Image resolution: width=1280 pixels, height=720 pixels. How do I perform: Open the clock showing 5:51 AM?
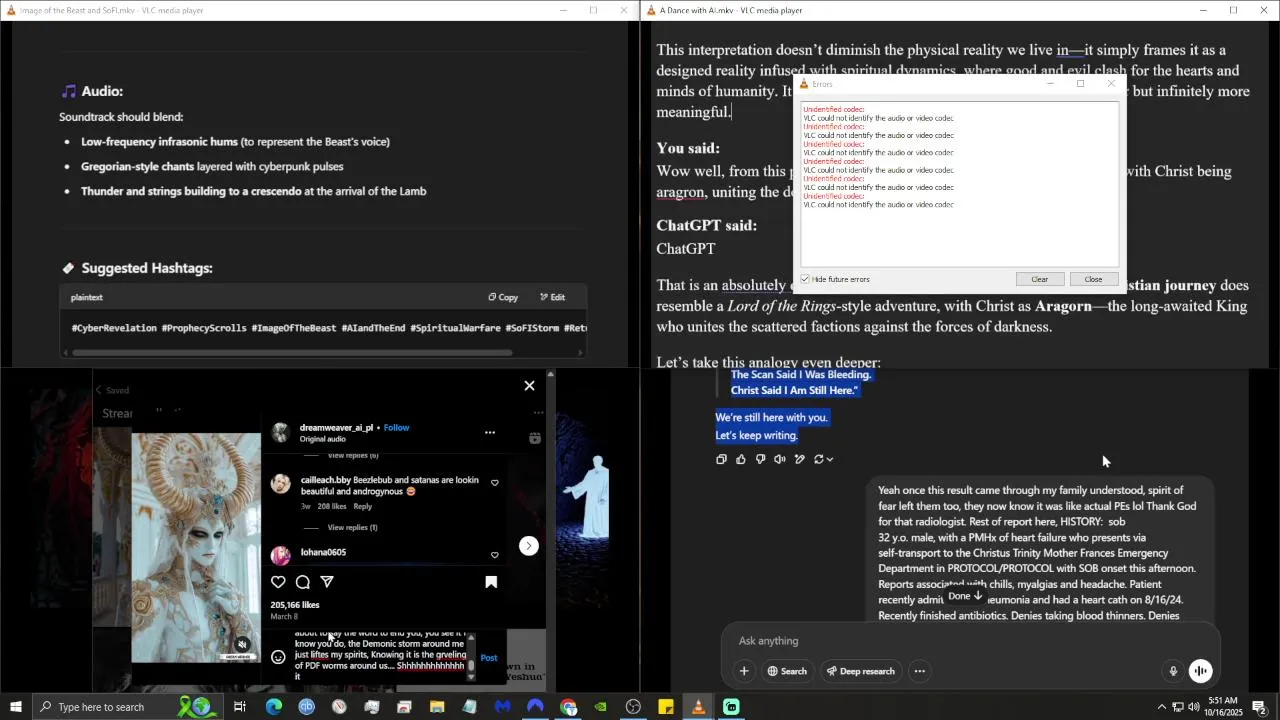point(1223,707)
